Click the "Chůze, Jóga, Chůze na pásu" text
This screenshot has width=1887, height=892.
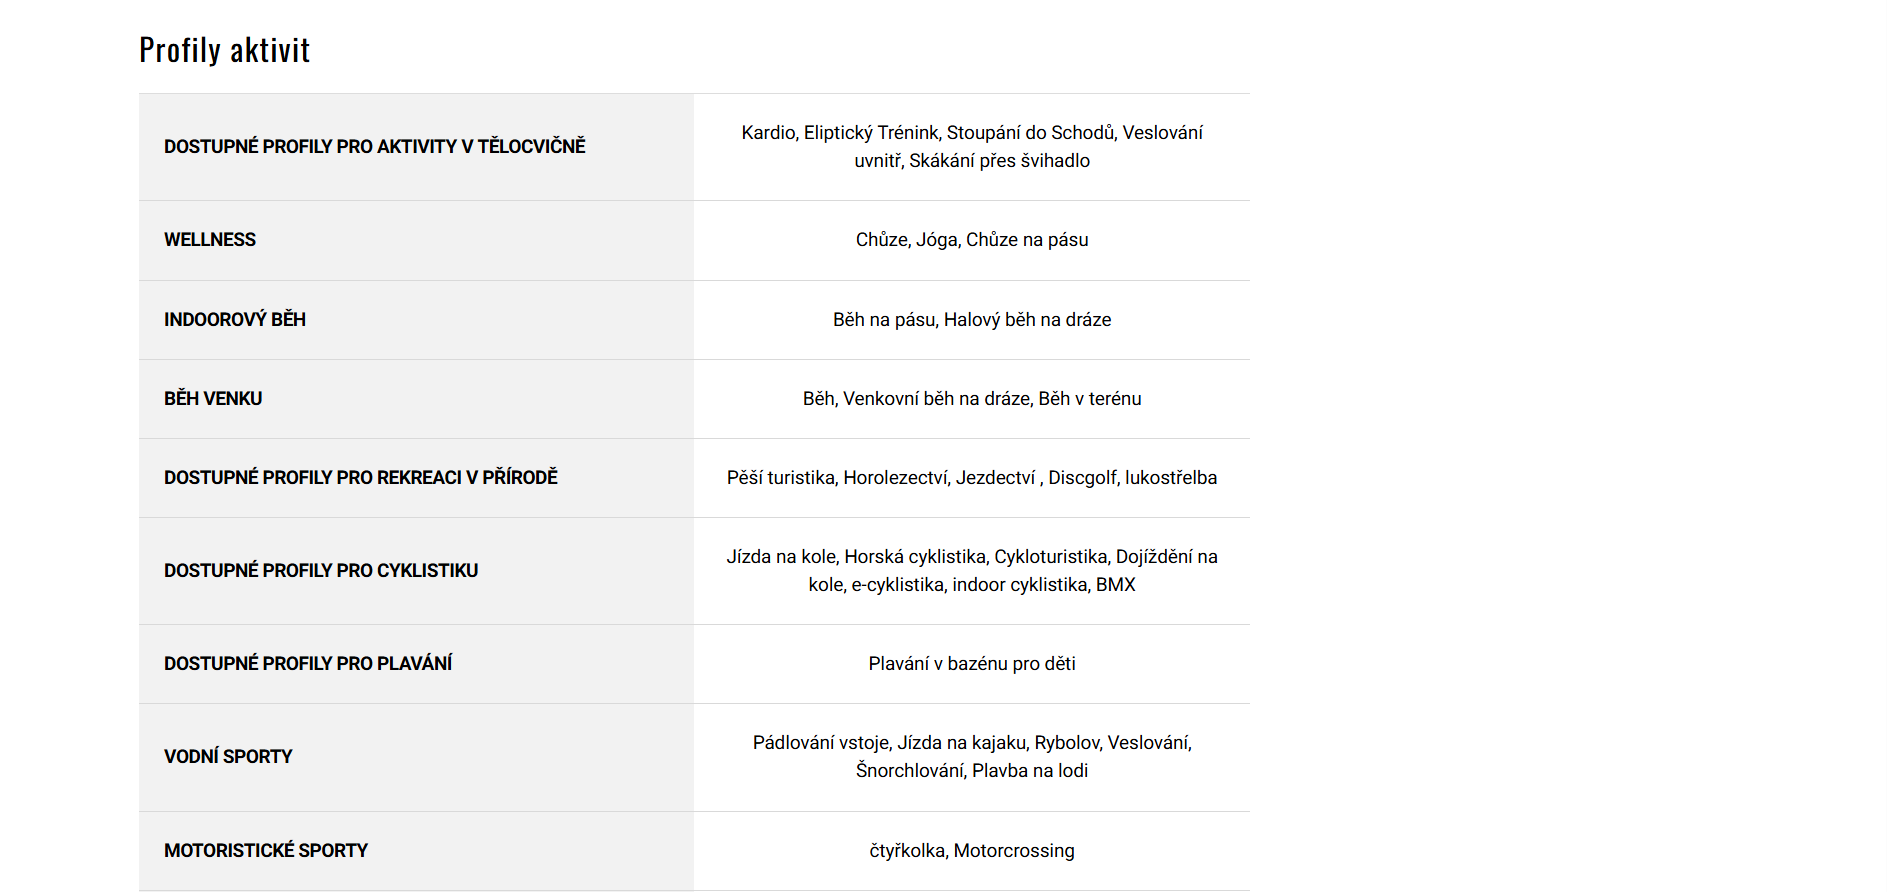[x=971, y=240]
